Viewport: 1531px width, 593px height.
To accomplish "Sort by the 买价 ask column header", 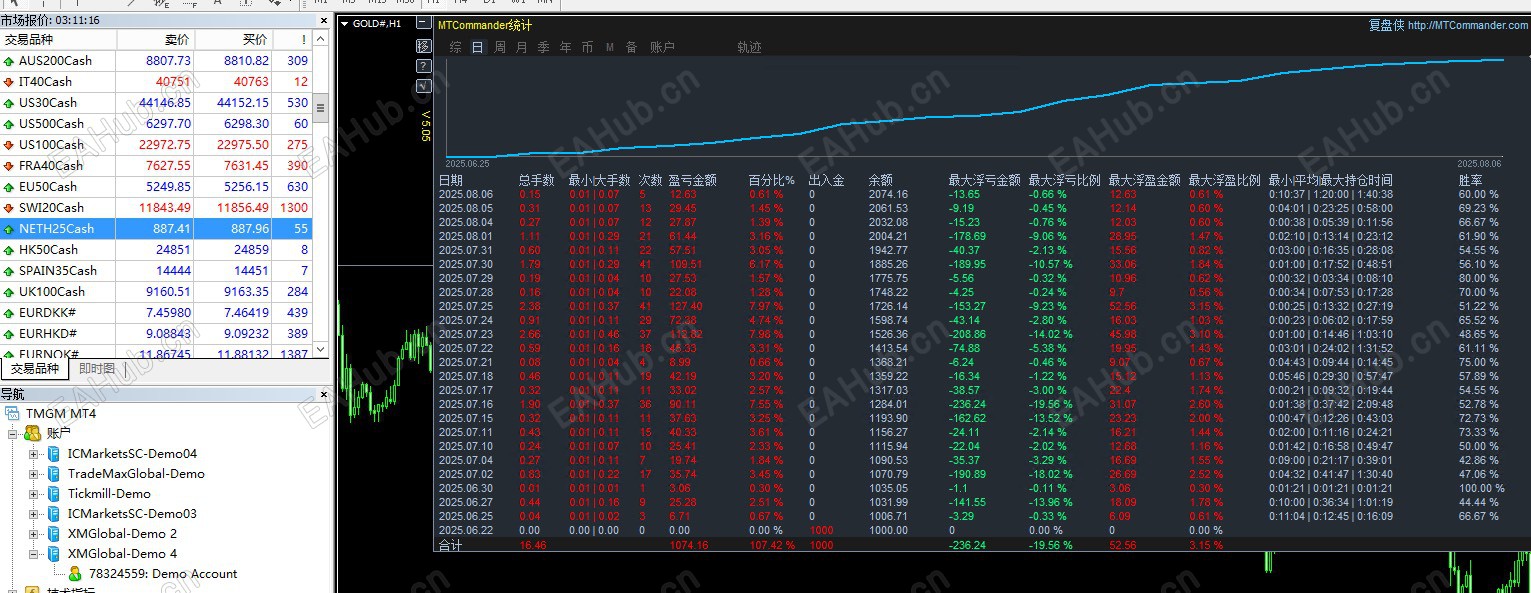I will (x=233, y=40).
